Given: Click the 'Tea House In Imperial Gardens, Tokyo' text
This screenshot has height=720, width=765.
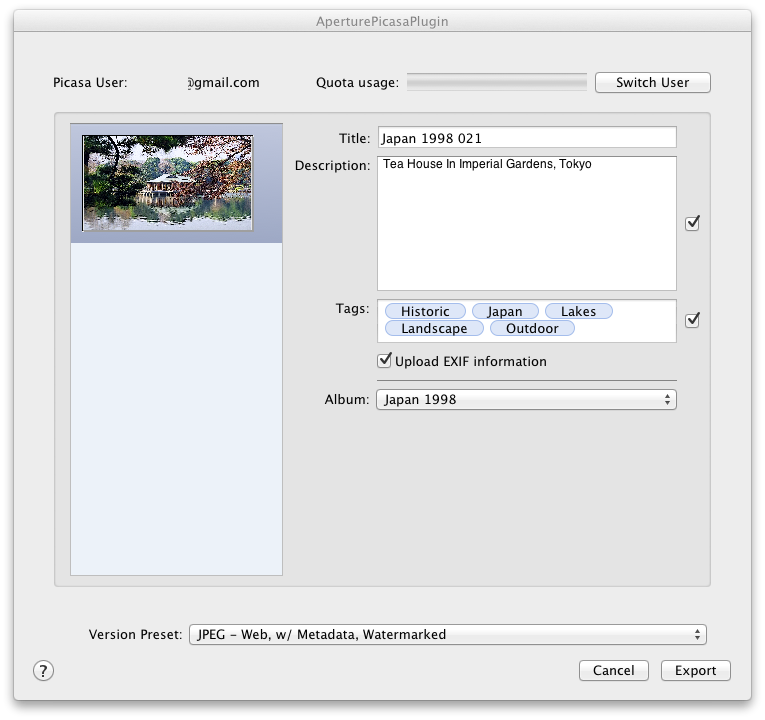Looking at the screenshot, I should 487,164.
